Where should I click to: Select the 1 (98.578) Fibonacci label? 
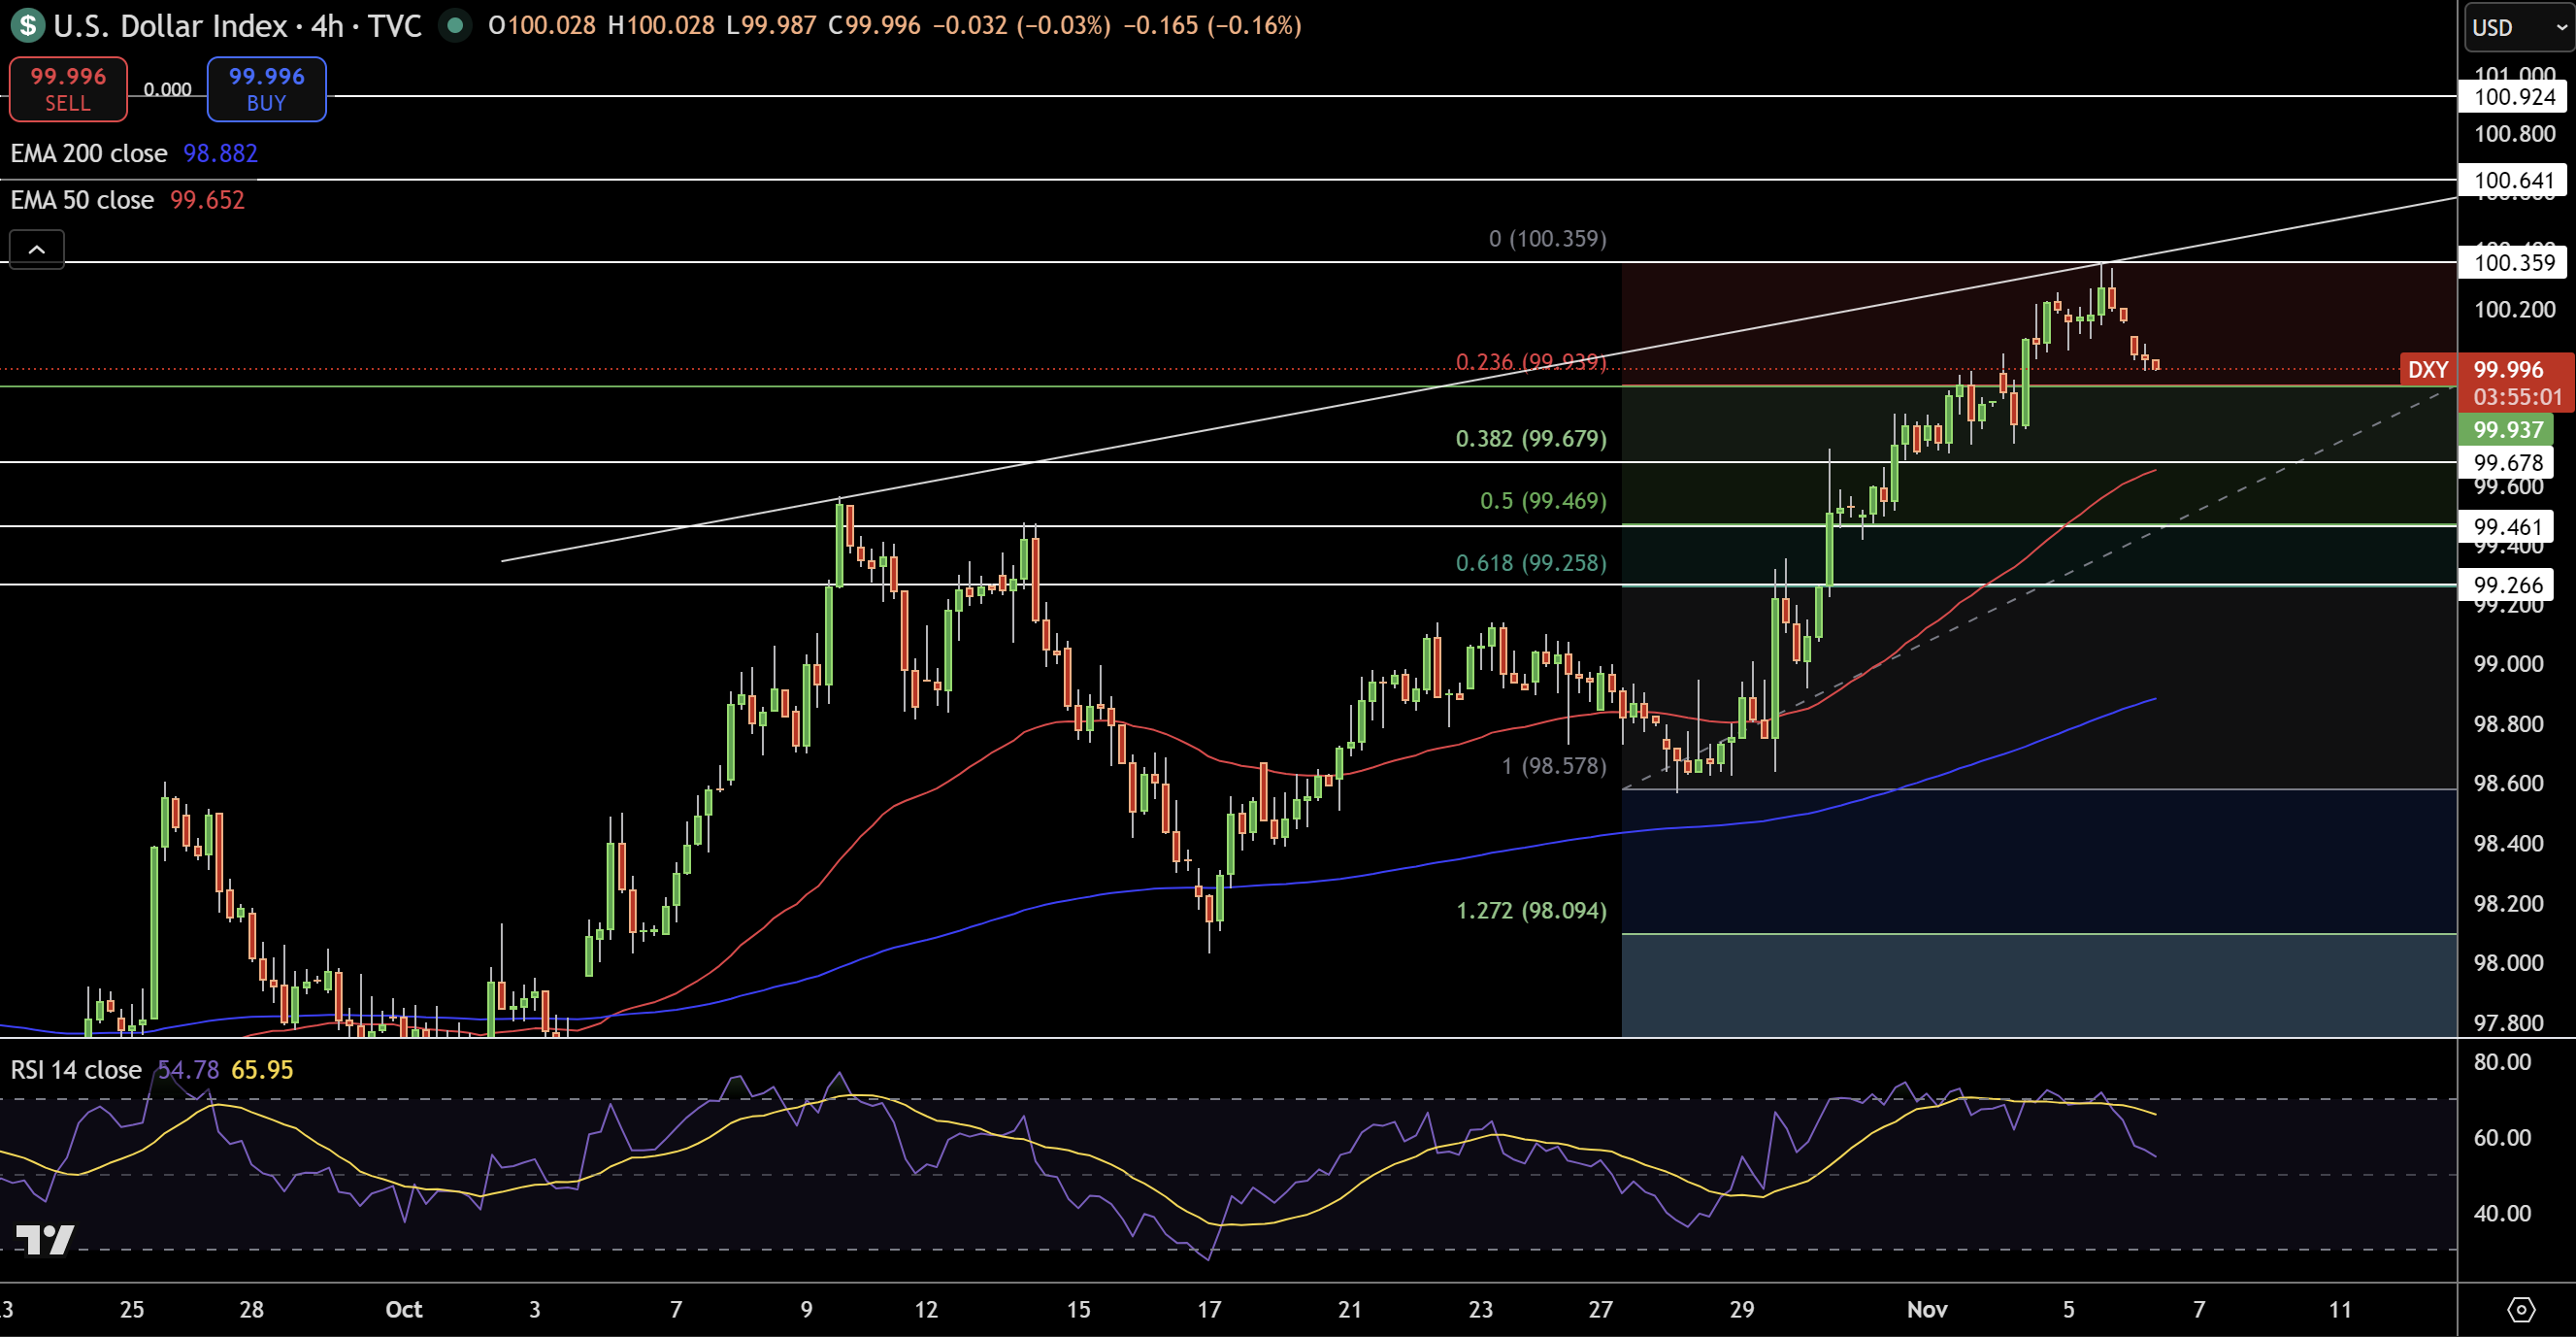1554,766
